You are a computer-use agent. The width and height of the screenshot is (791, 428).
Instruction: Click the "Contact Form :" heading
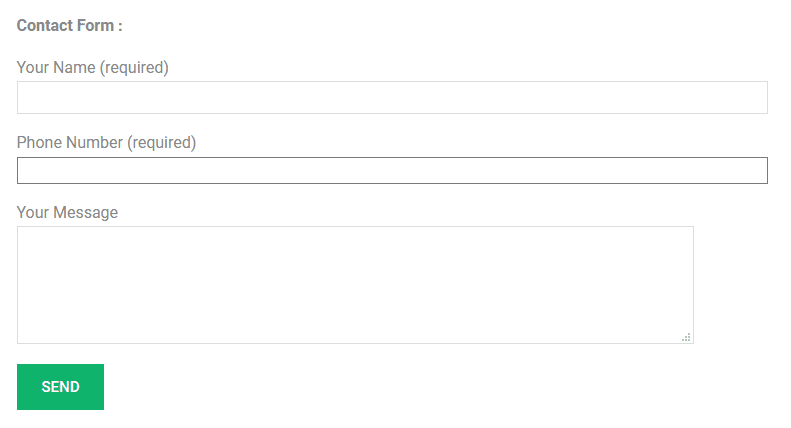(69, 26)
